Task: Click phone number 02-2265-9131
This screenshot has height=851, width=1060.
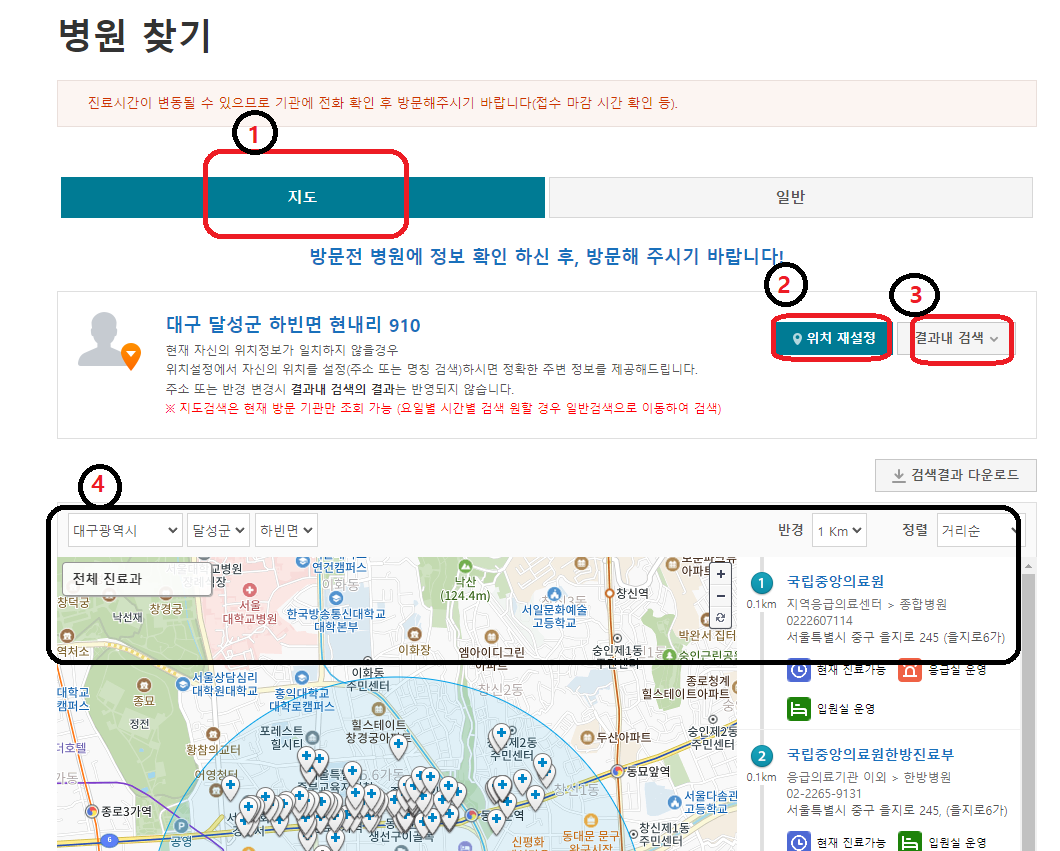Action: tap(824, 794)
